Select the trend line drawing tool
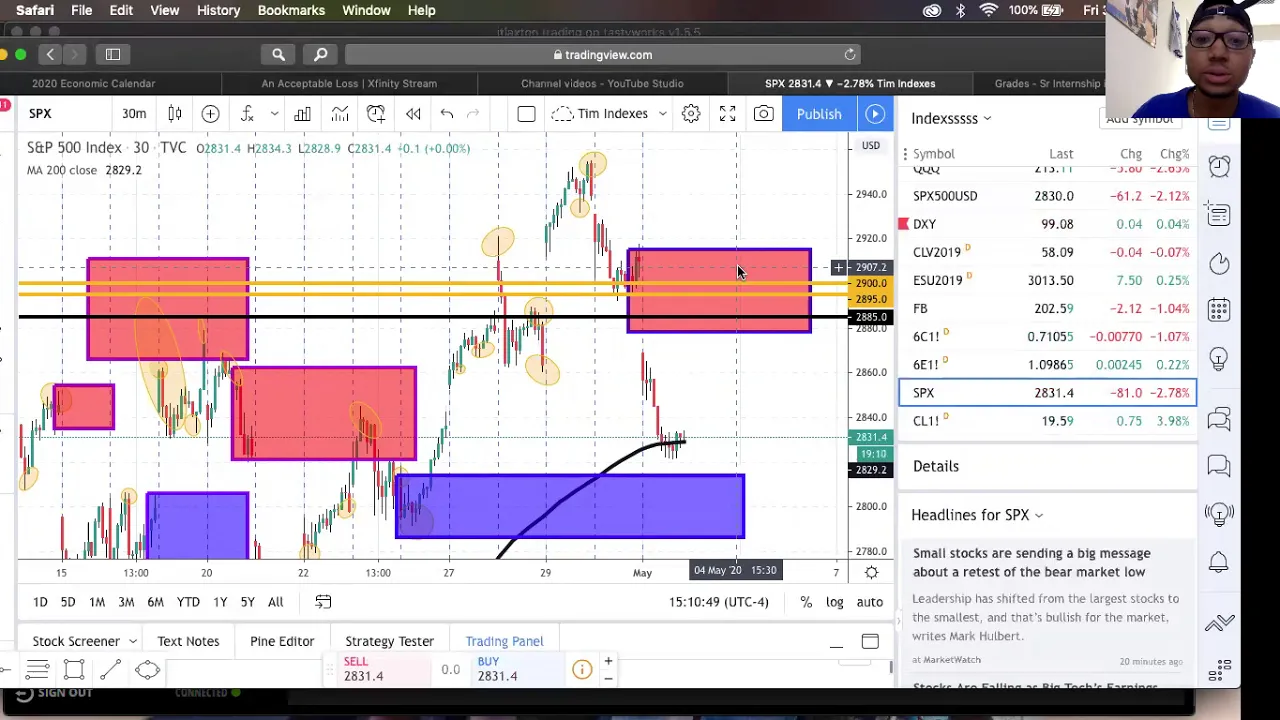The height and width of the screenshot is (720, 1280). point(111,670)
